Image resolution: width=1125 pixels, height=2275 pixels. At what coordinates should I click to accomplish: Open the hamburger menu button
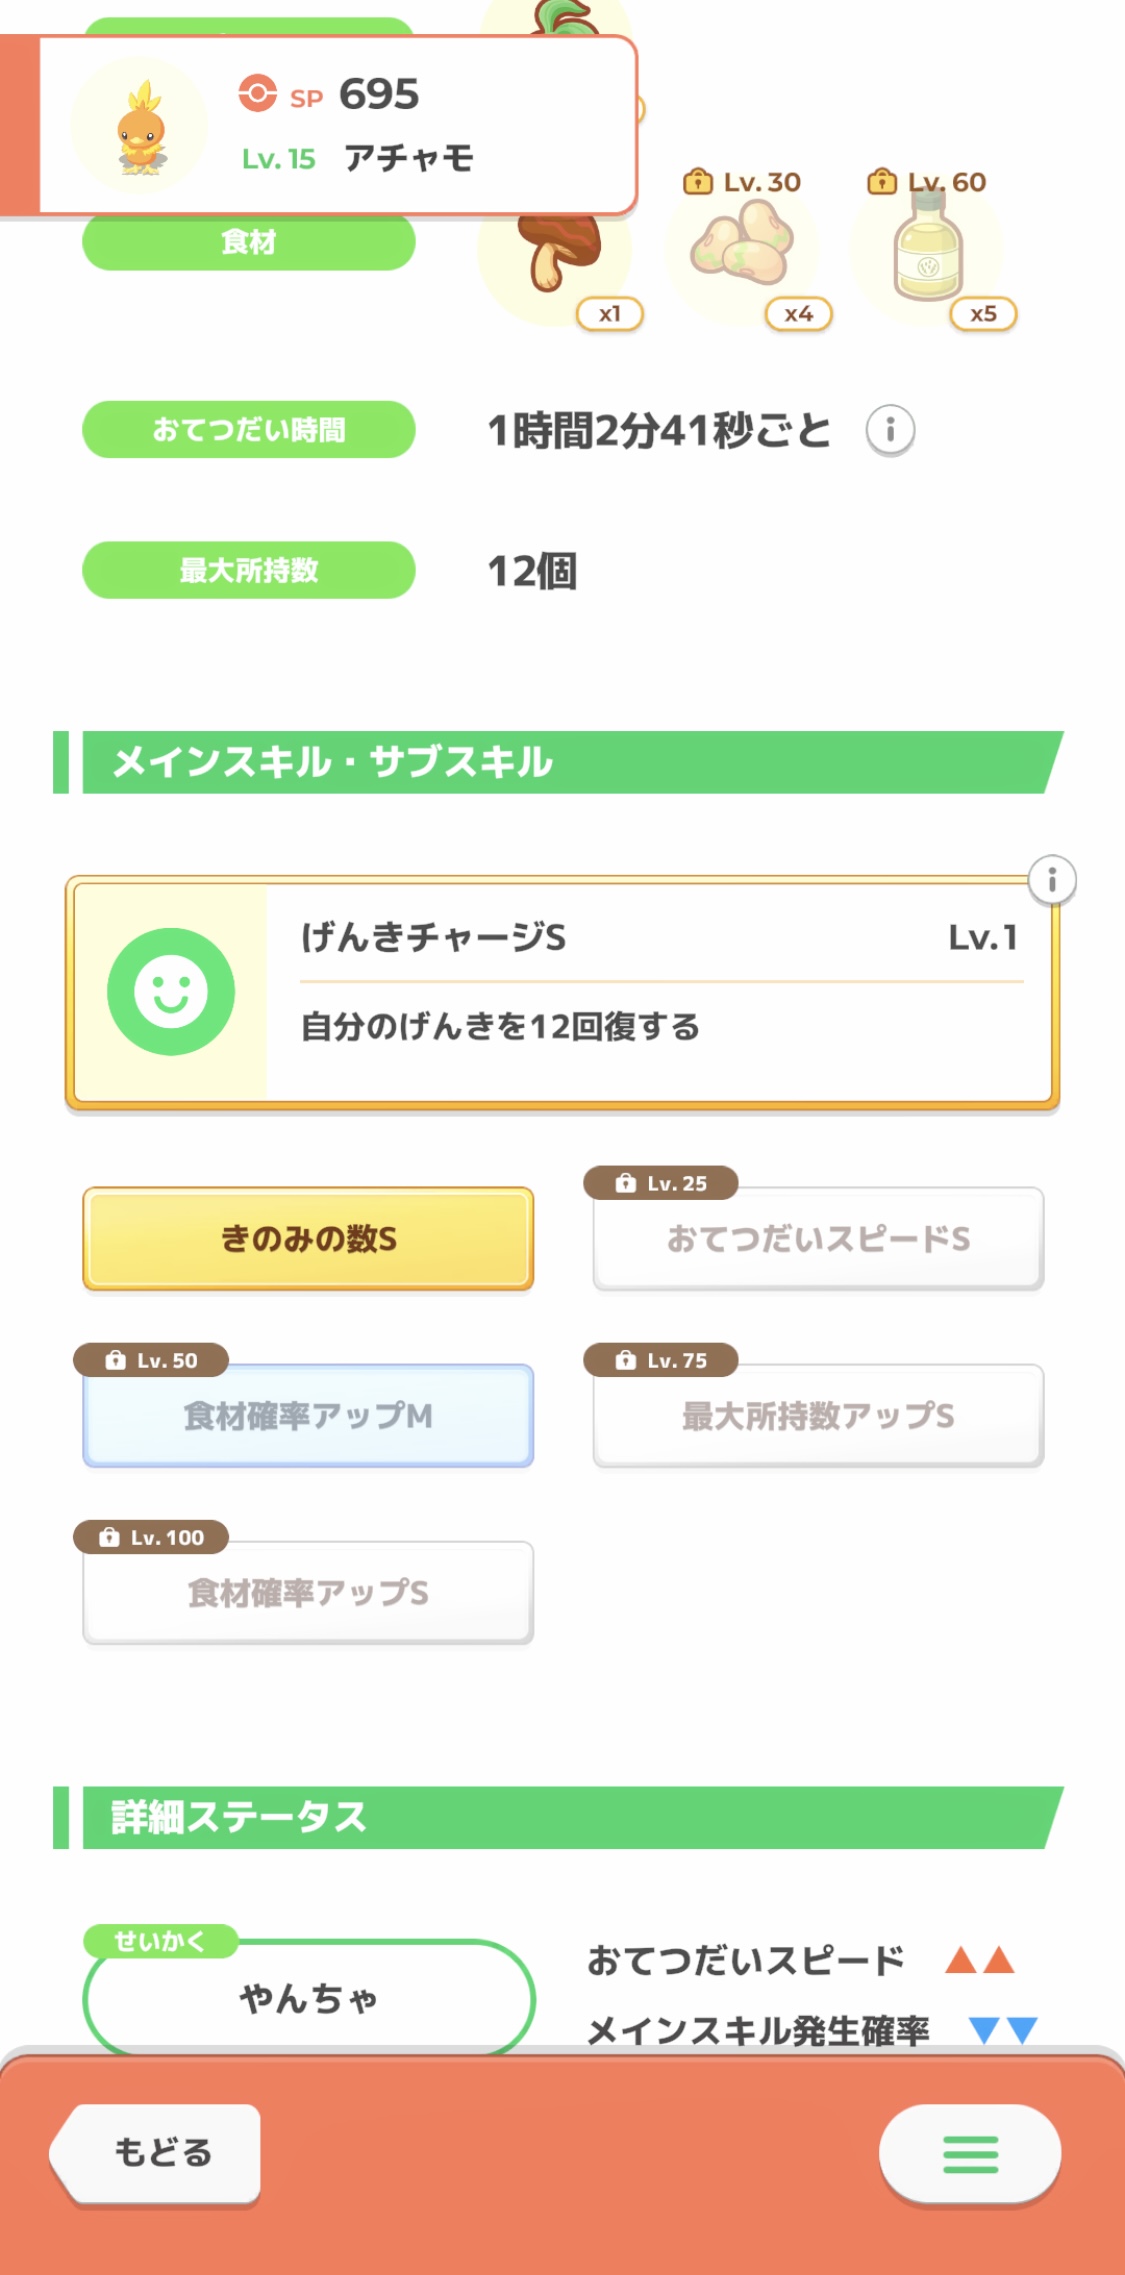click(970, 2154)
